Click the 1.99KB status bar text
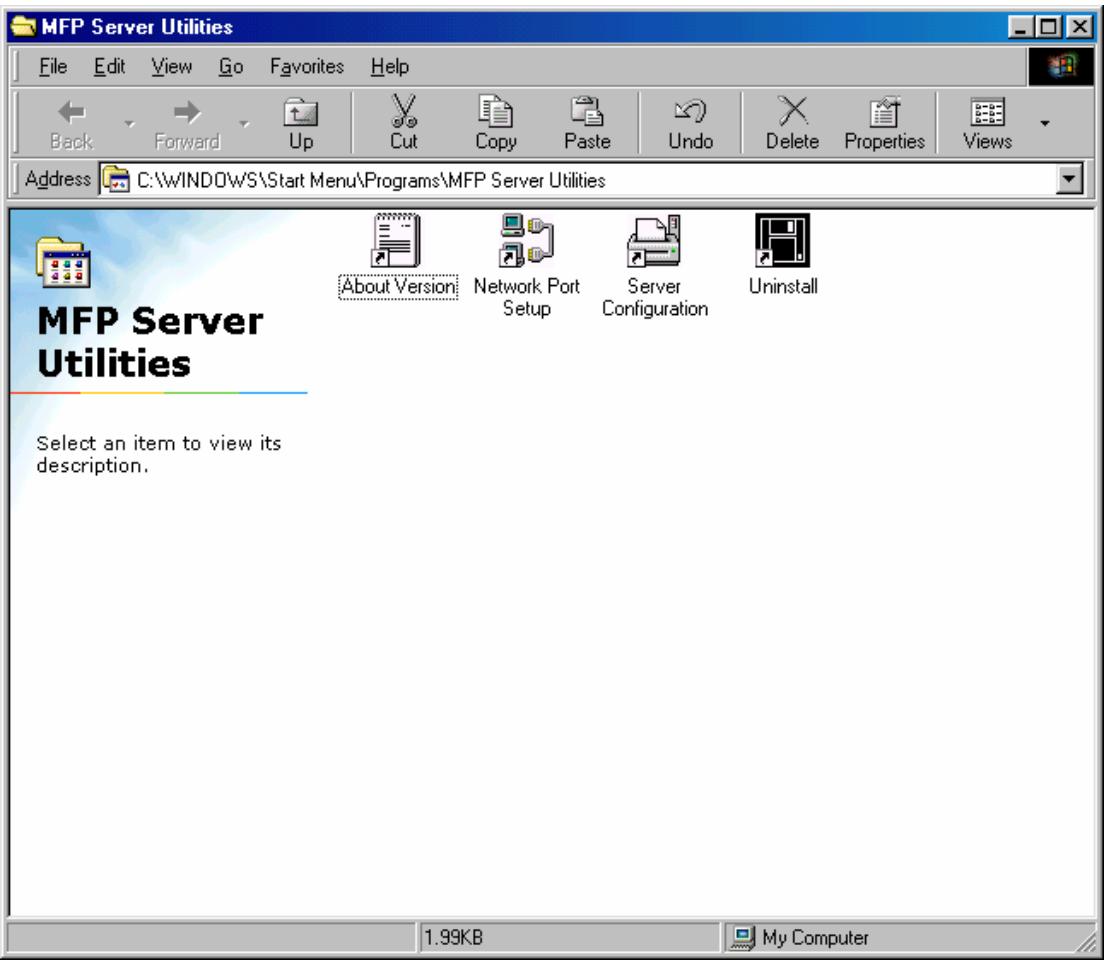This screenshot has width=1106, height=965. point(453,937)
